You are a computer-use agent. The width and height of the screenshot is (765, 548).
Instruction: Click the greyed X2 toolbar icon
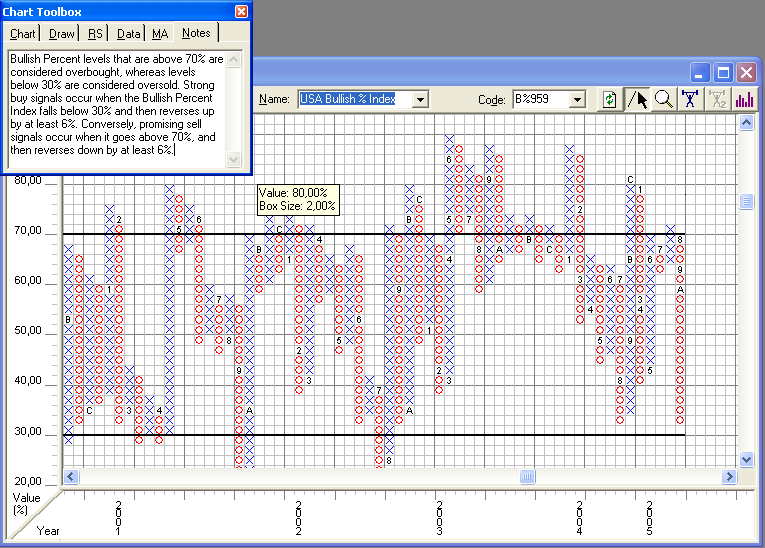[717, 99]
